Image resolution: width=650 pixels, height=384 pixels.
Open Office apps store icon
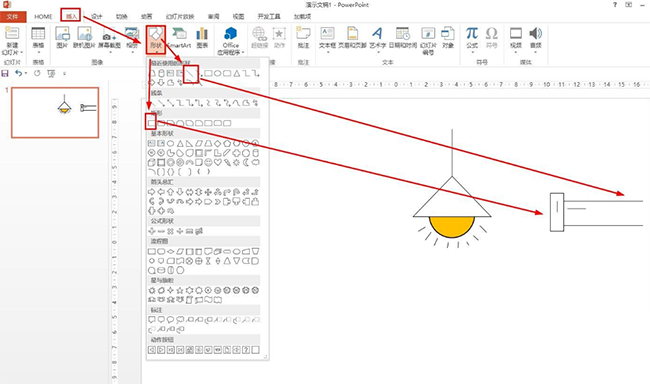point(230,41)
